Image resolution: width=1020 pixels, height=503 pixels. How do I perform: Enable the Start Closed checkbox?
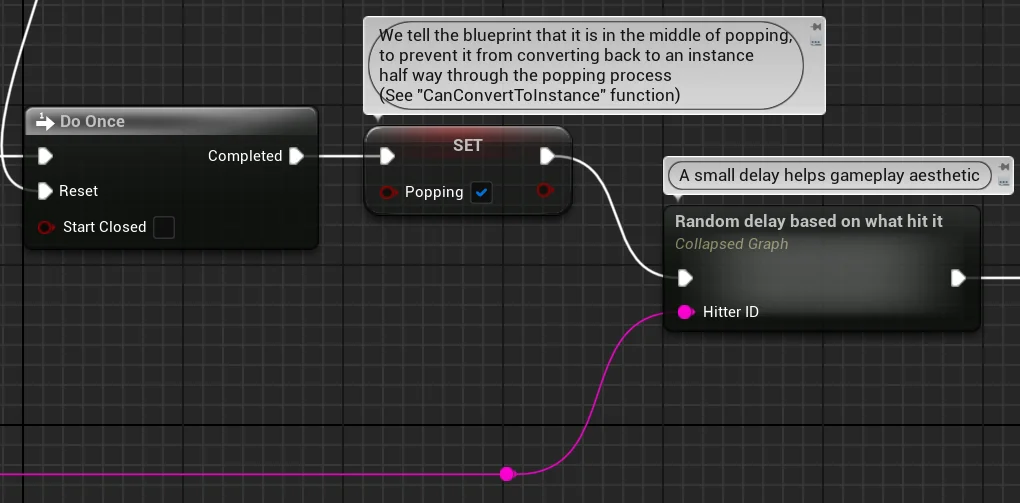click(x=164, y=228)
